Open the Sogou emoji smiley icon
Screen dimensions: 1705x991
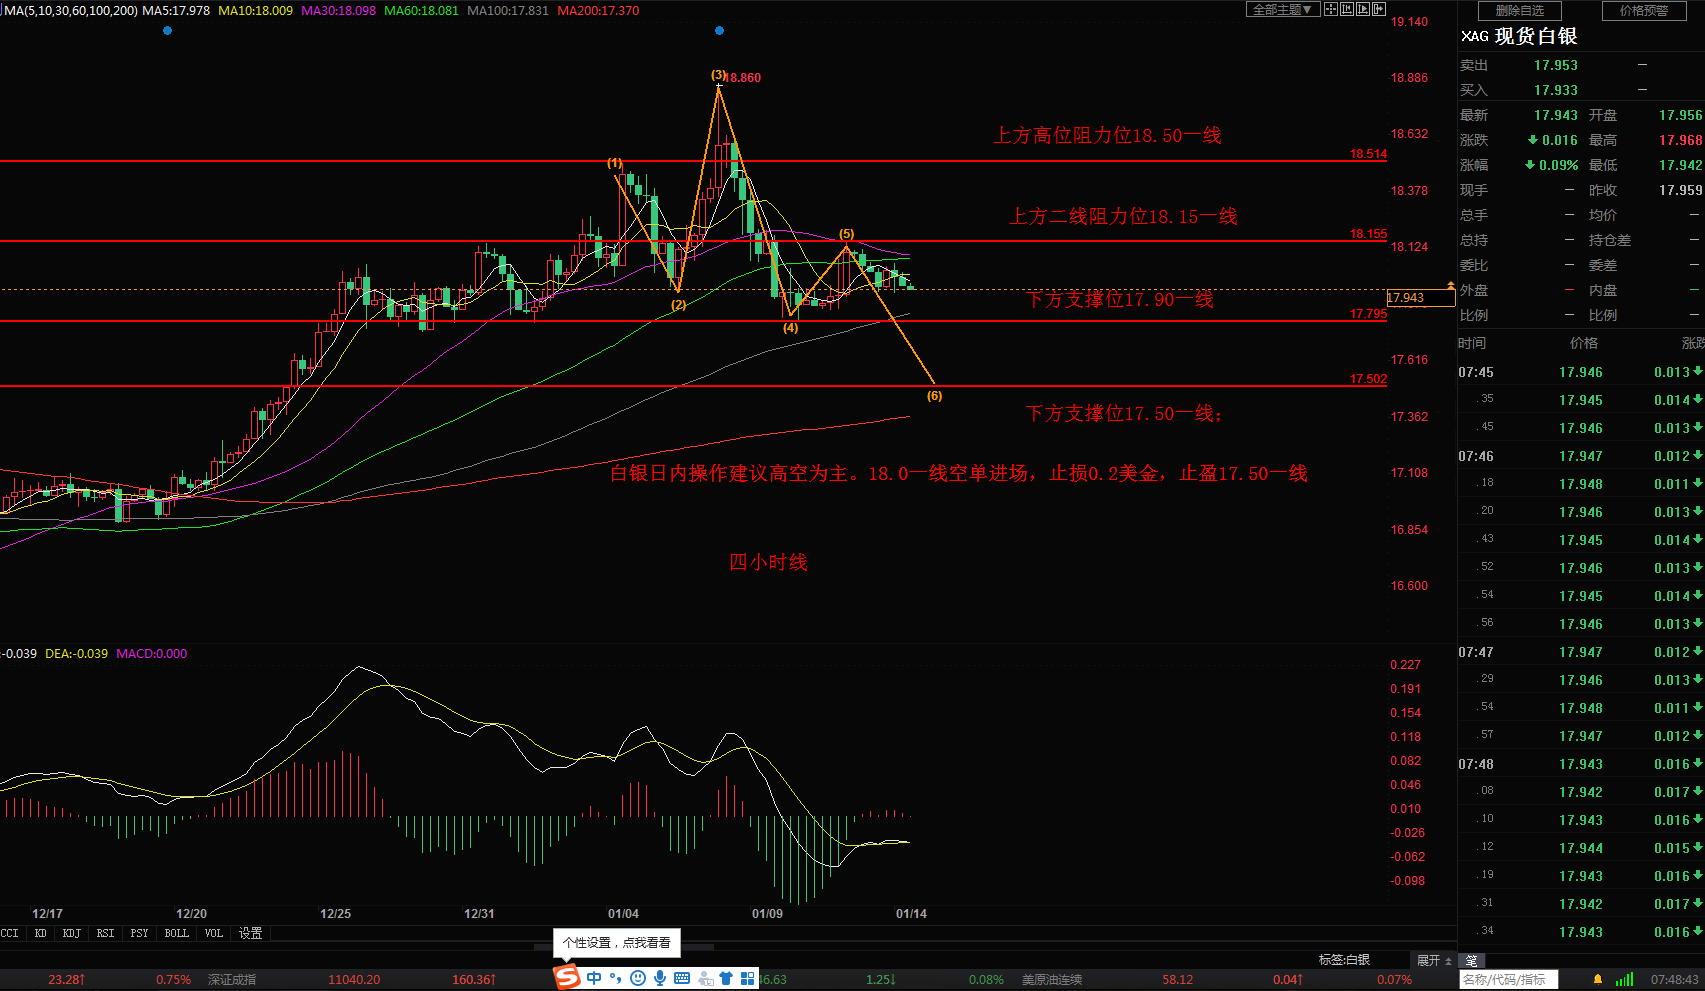638,978
